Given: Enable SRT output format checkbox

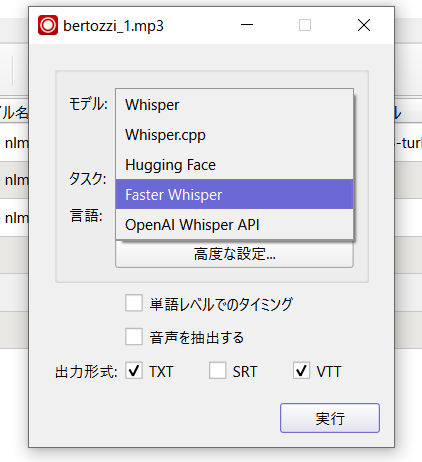Looking at the screenshot, I should click(218, 371).
